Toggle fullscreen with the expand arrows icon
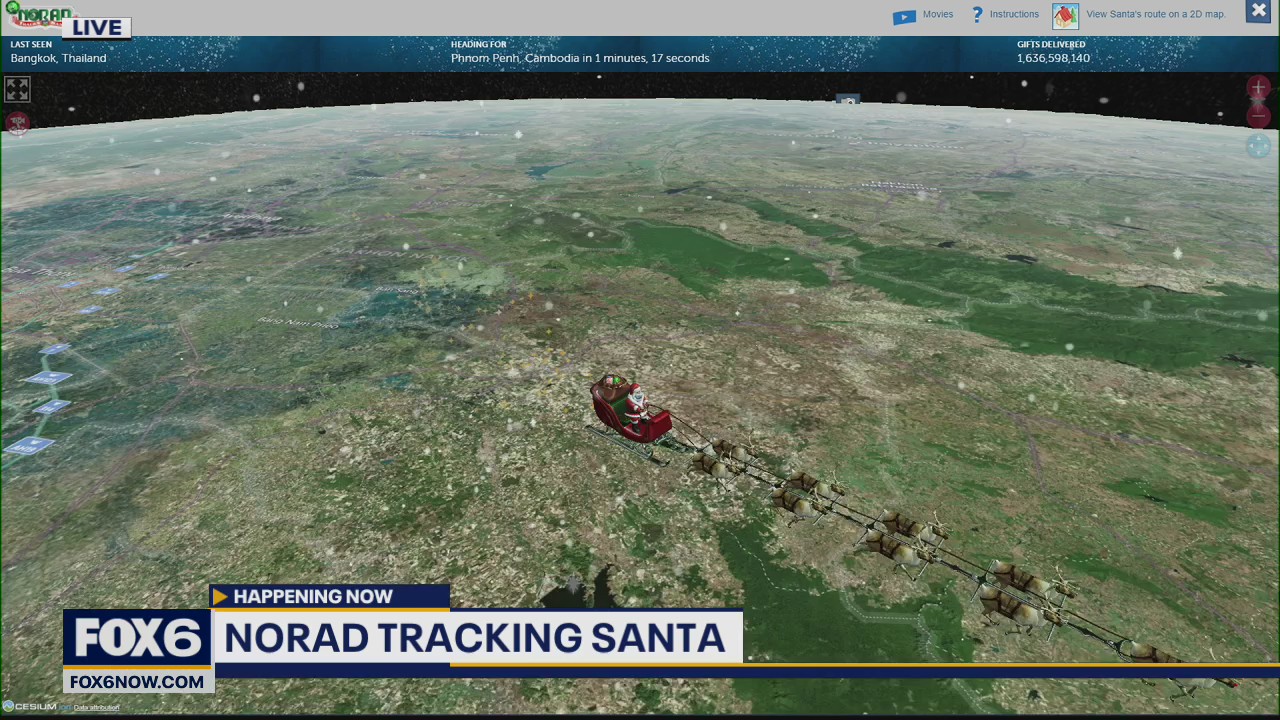The width and height of the screenshot is (1280, 720). click(x=17, y=90)
